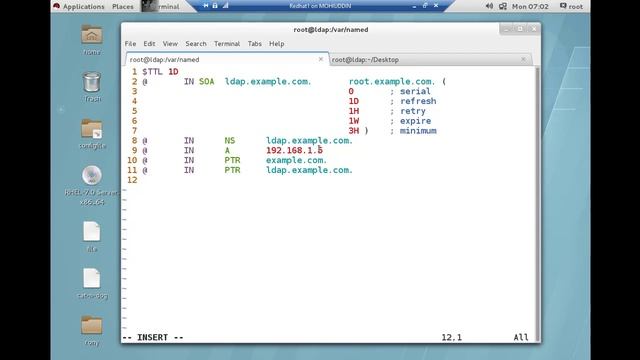Image resolution: width=640 pixels, height=360 pixels.
Task: Click the terminal window vertical scrollbar
Action: [538, 203]
